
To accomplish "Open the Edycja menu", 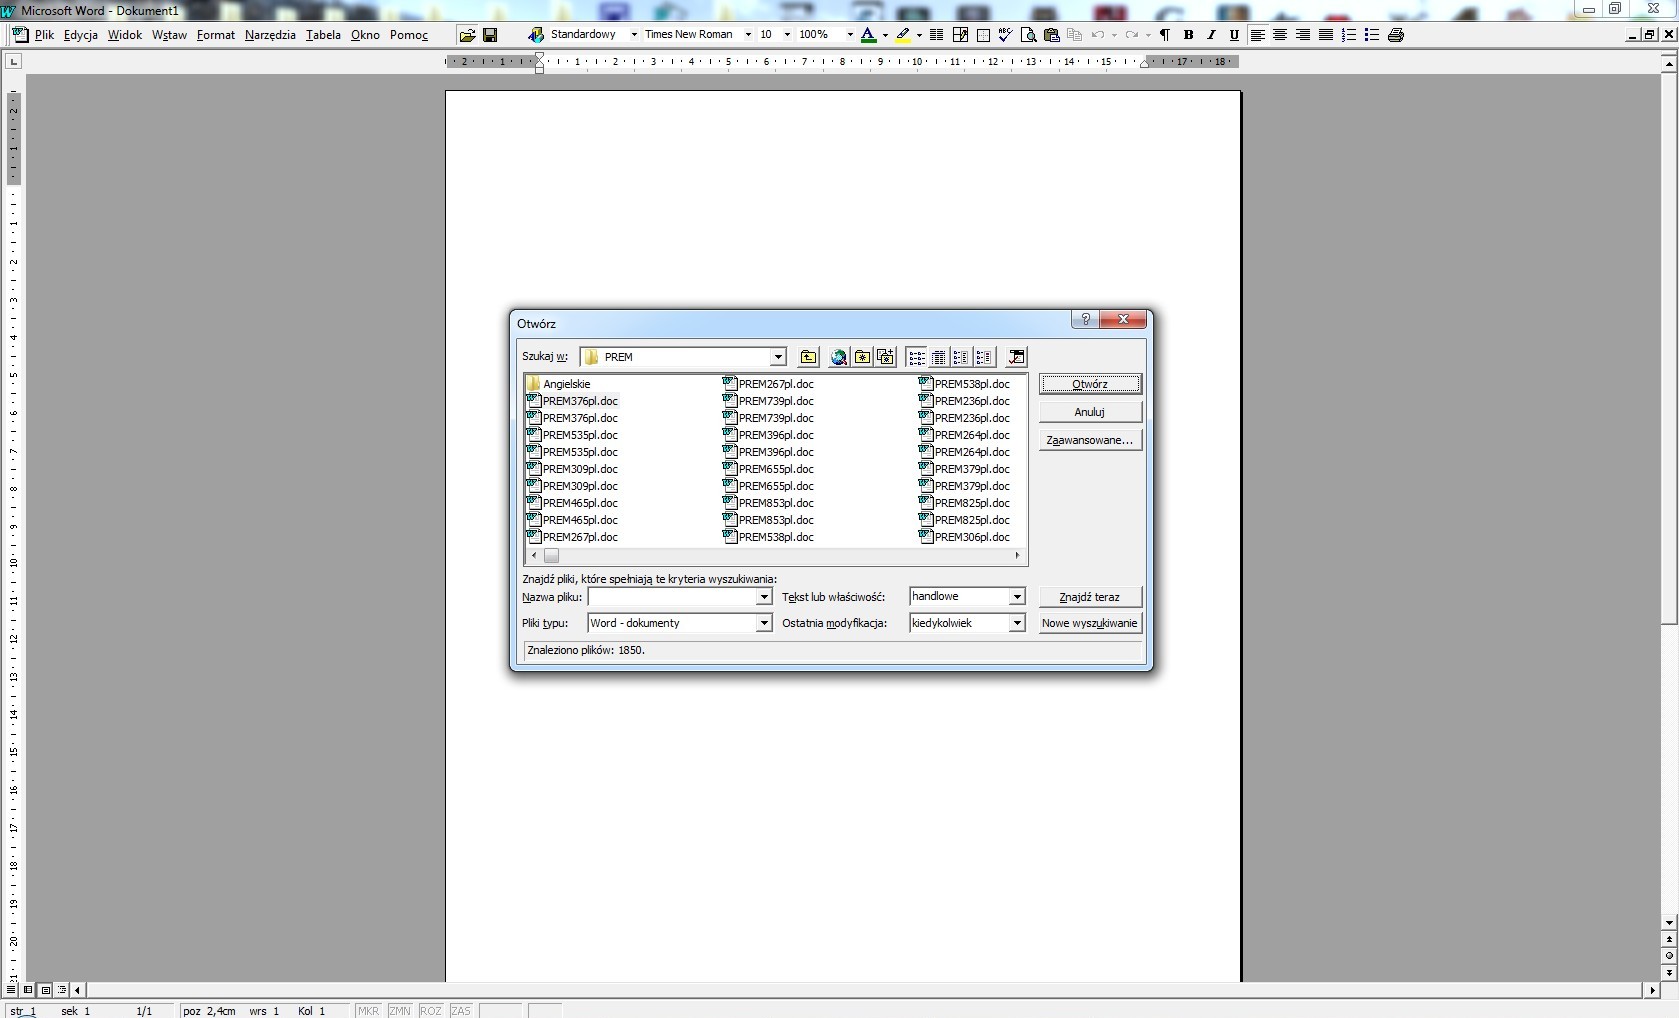I will (x=81, y=35).
